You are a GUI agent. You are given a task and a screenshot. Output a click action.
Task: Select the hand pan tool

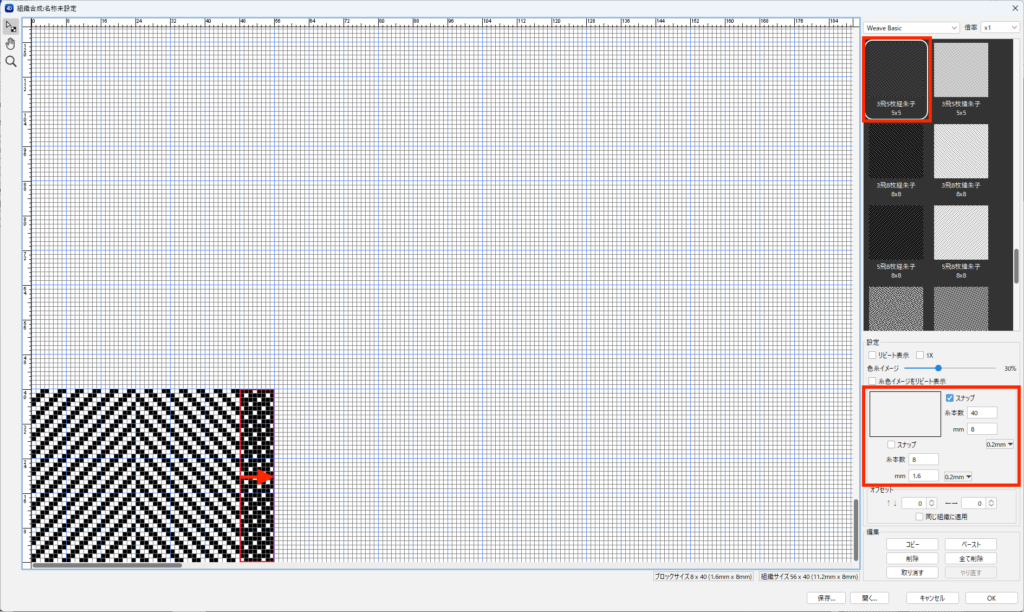click(10, 44)
